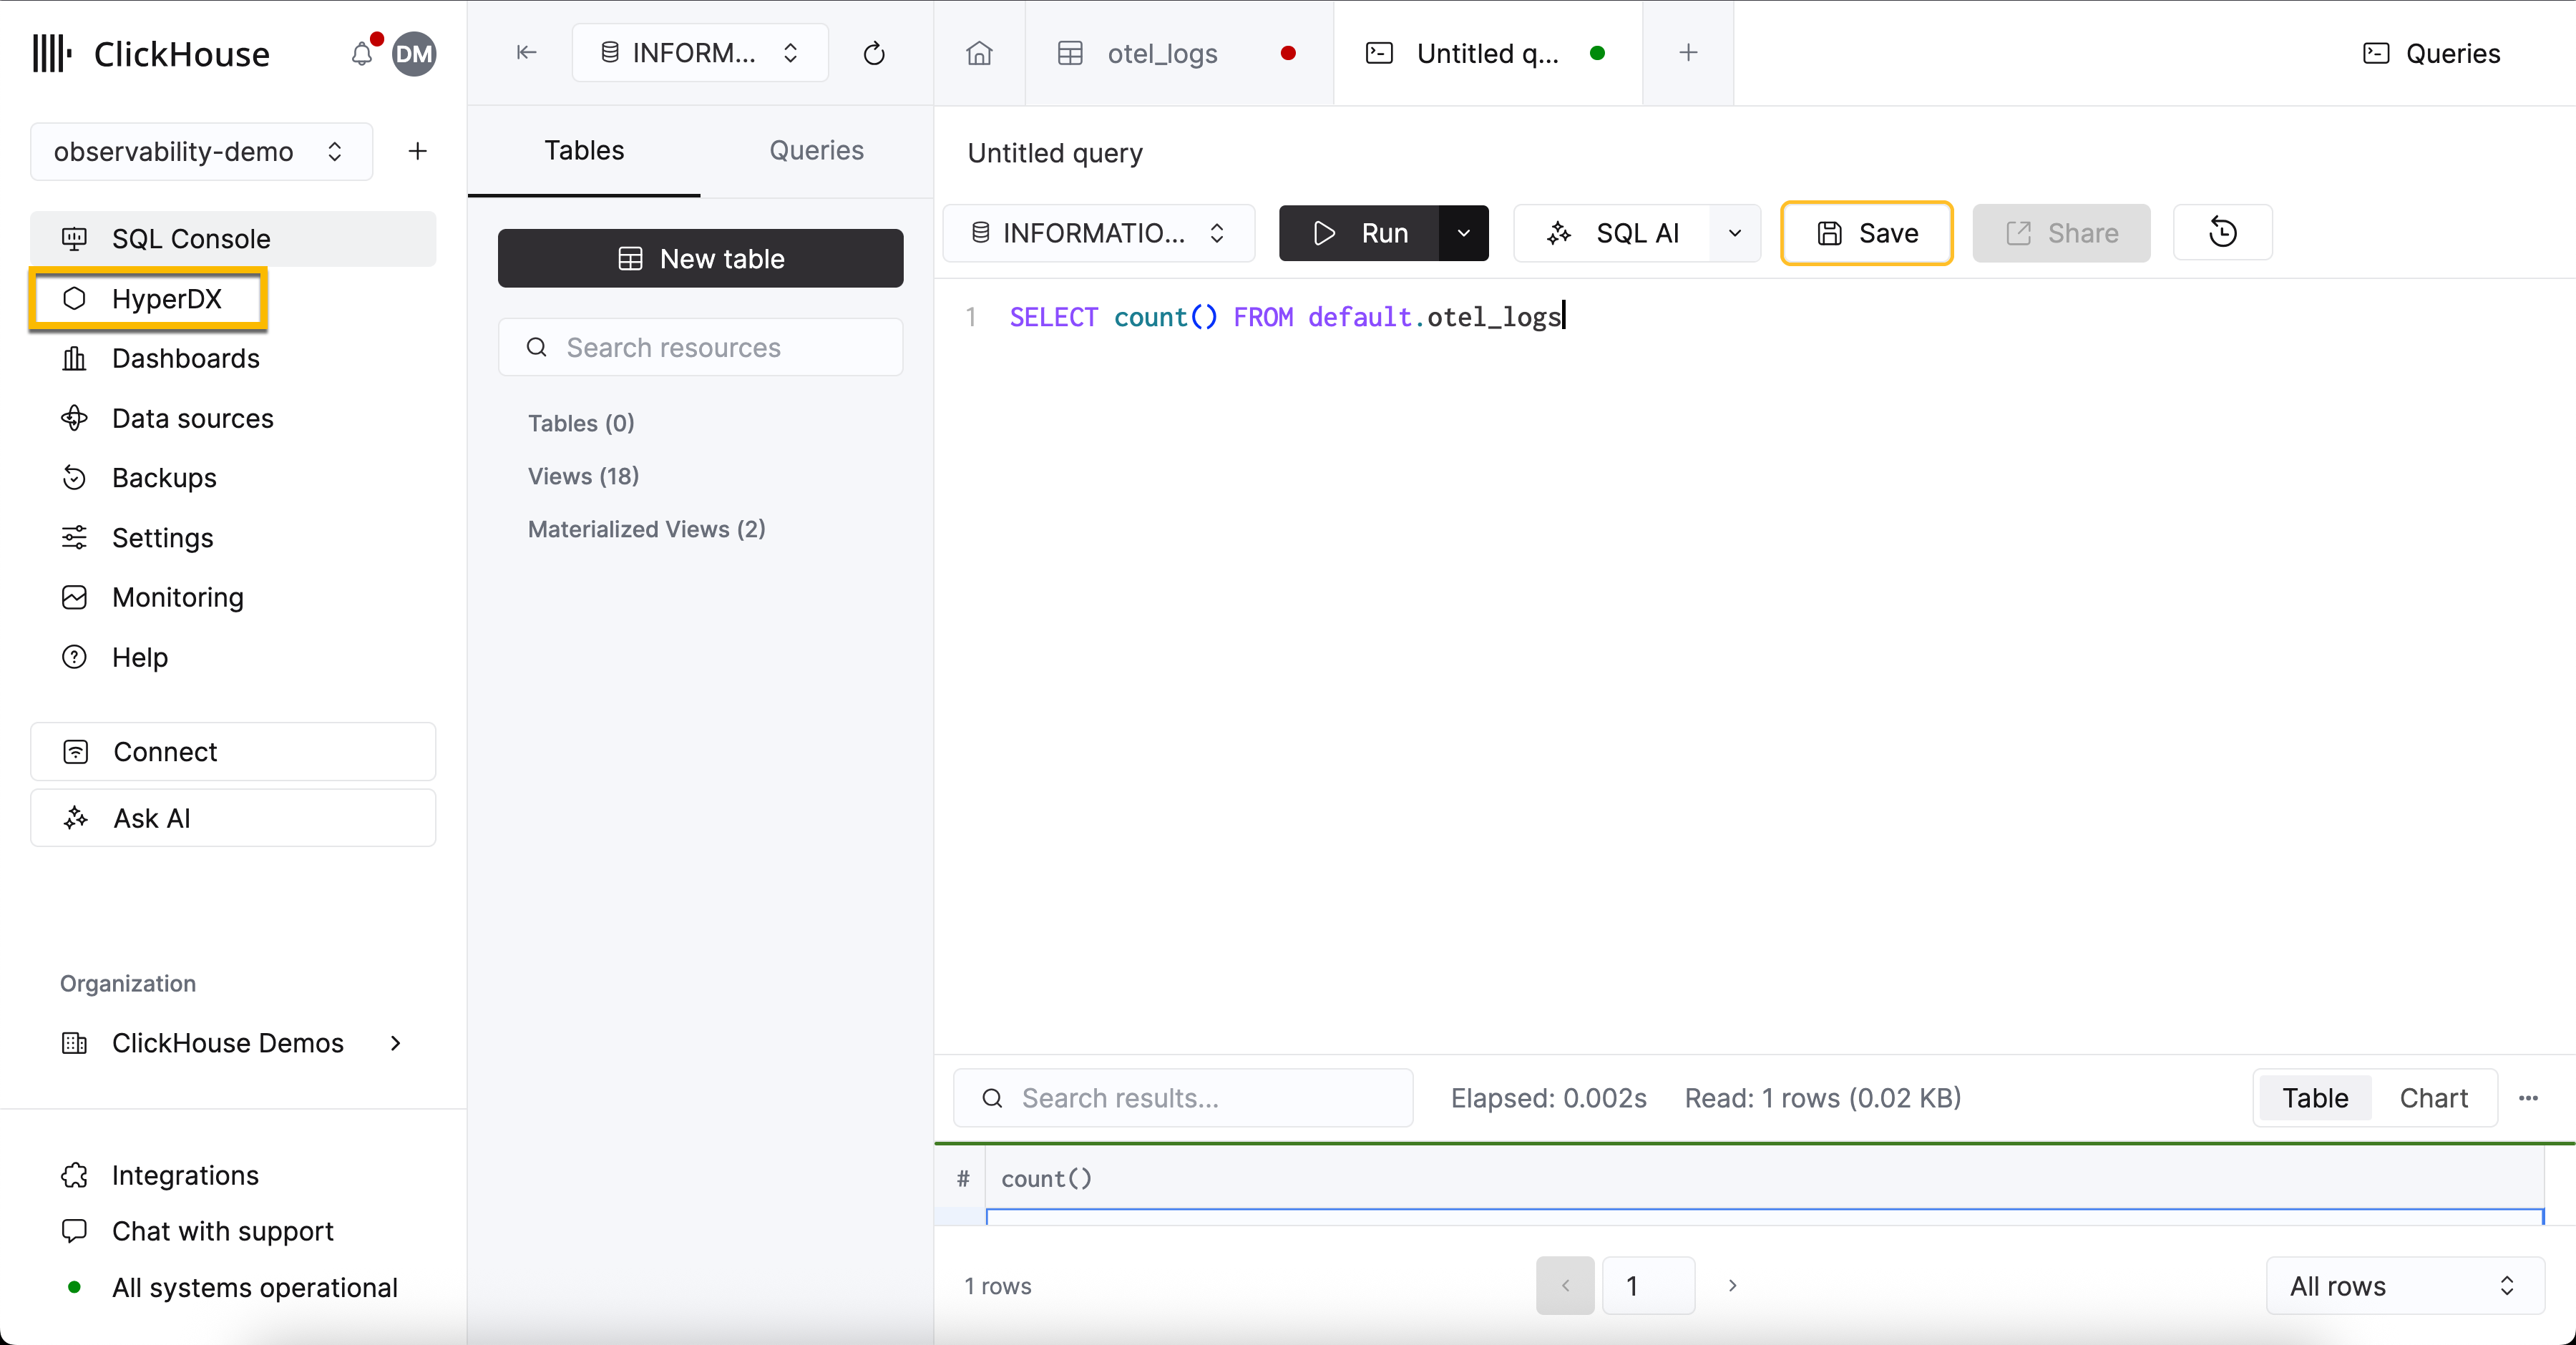Open the DM user avatar menu
2576x1345 pixels.
(x=414, y=54)
